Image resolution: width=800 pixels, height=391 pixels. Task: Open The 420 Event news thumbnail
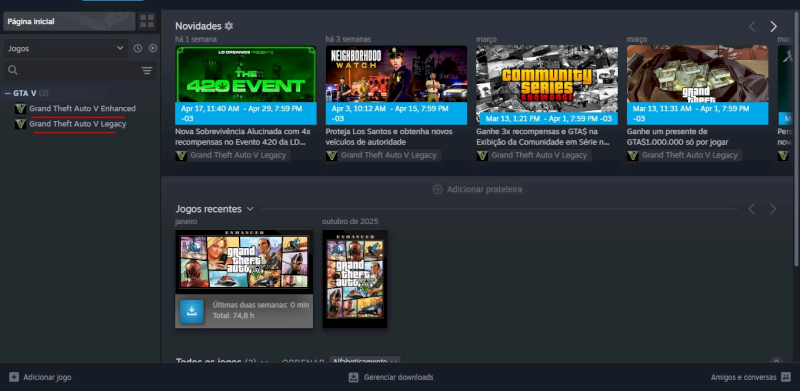[245, 74]
